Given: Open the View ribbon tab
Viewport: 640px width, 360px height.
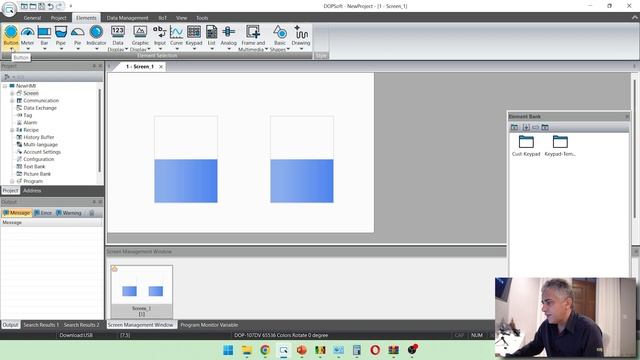Looking at the screenshot, I should [x=182, y=18].
